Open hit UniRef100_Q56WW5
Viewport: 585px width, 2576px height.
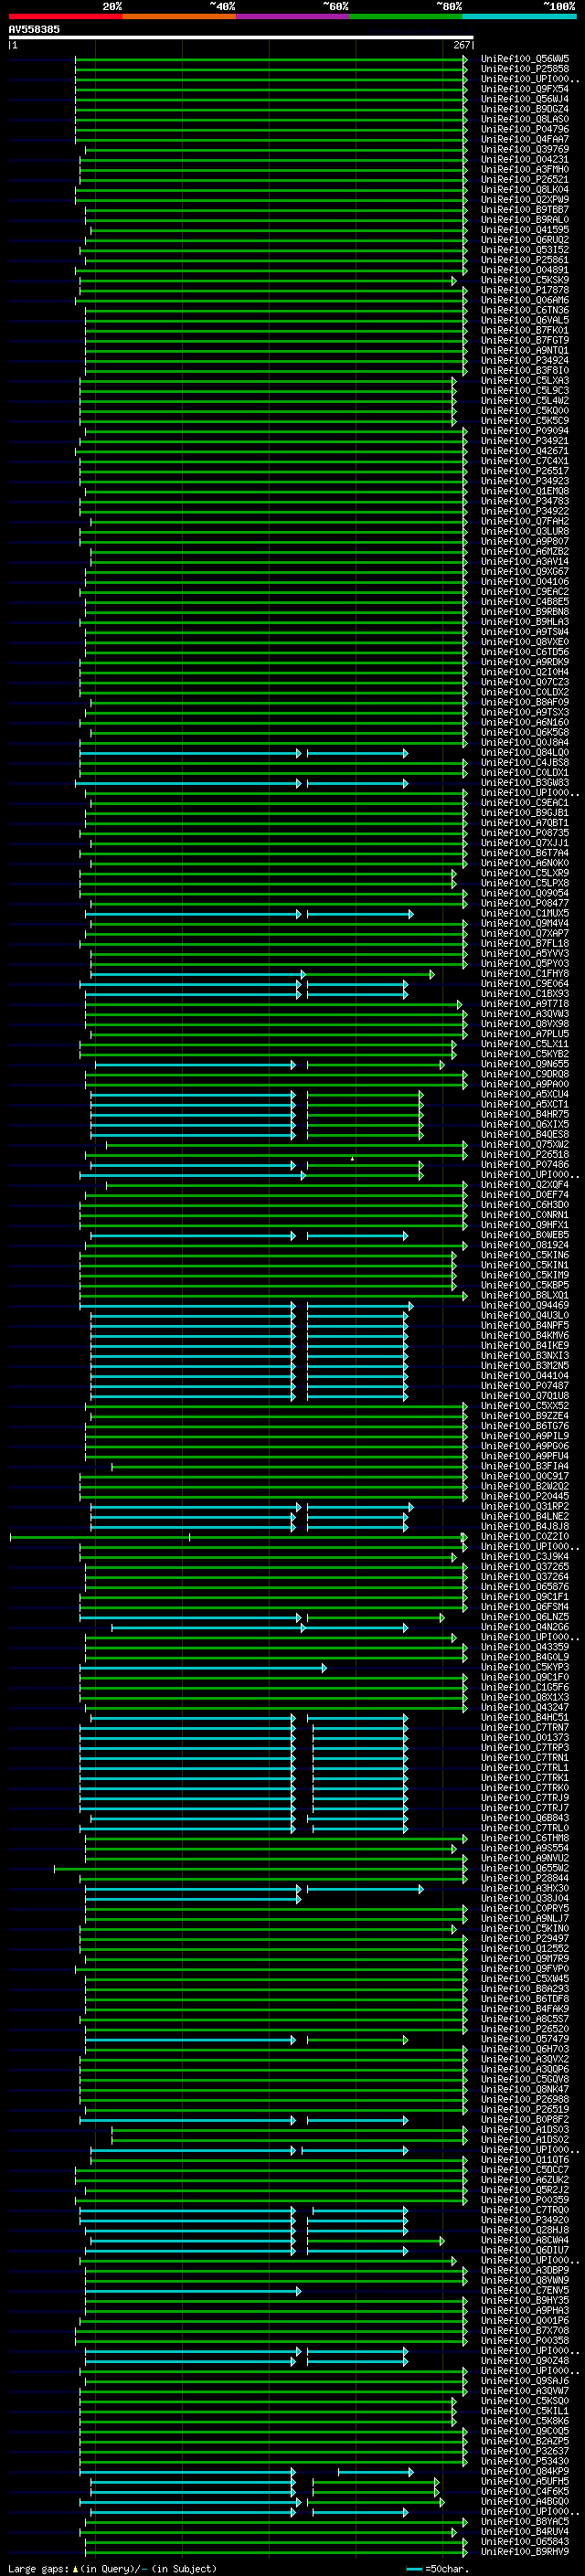click(525, 59)
